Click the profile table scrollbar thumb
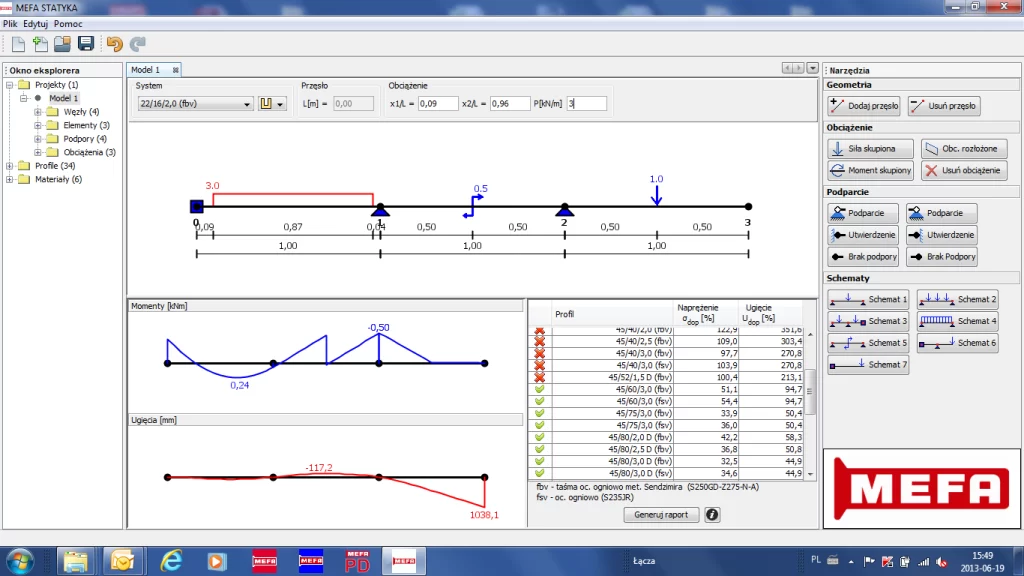This screenshot has height=576, width=1024. pyautogui.click(x=810, y=392)
